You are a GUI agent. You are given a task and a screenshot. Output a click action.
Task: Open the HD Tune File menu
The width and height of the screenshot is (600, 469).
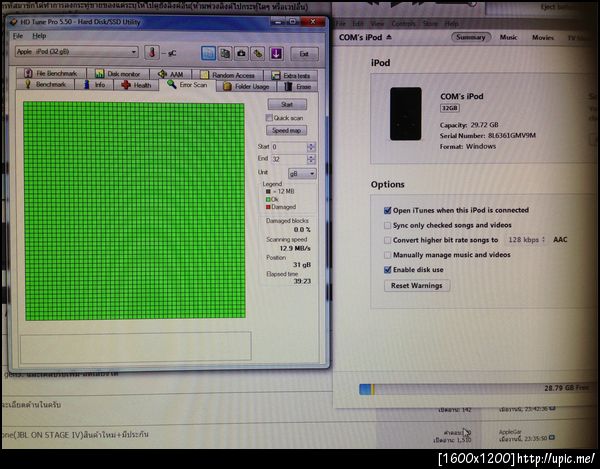[18, 36]
